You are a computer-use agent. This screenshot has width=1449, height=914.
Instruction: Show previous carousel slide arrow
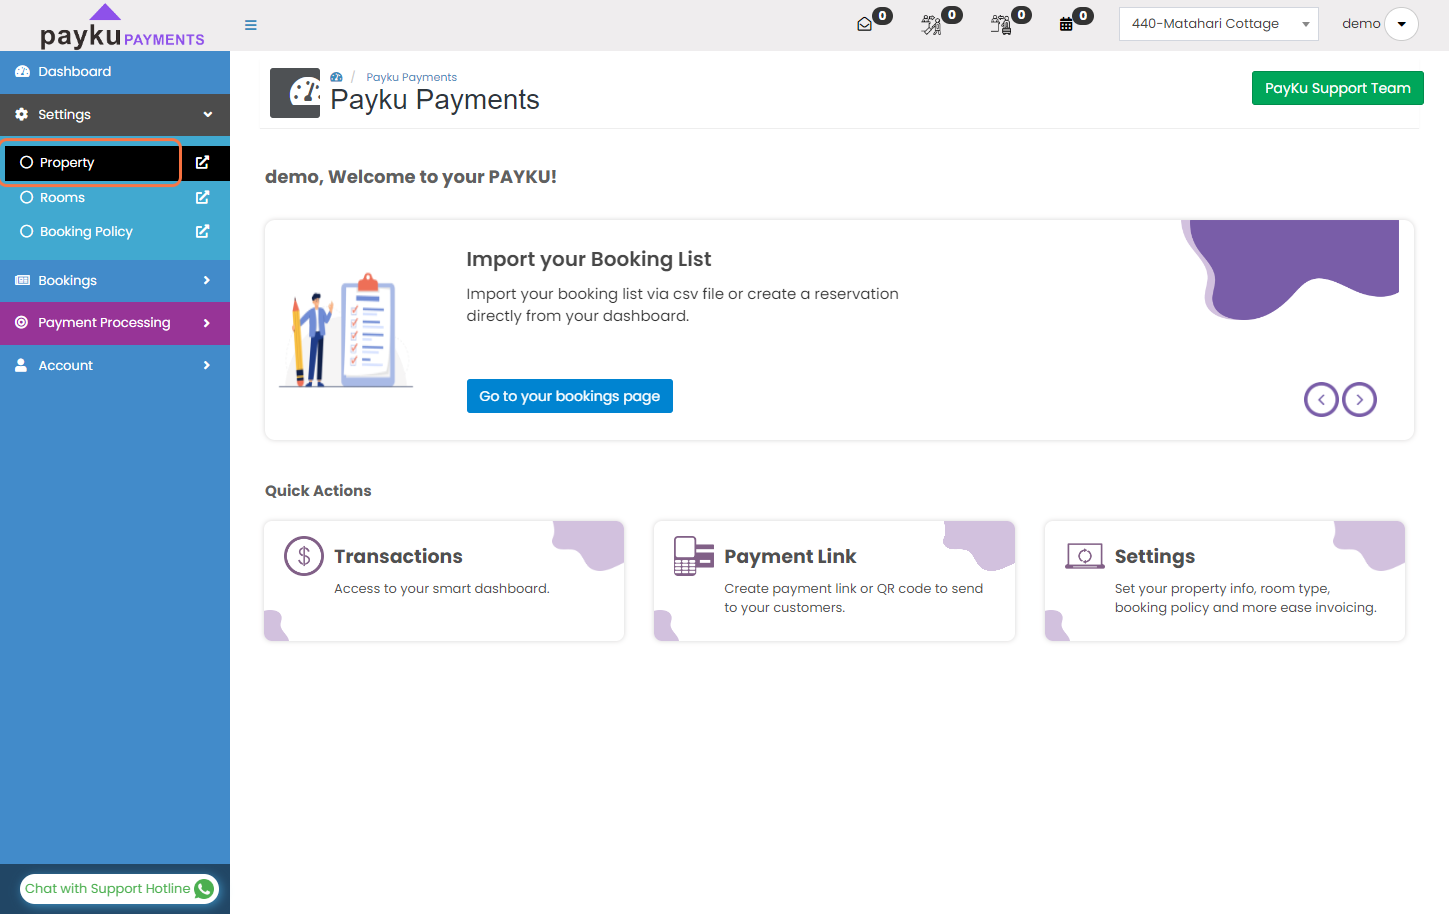[1321, 400]
